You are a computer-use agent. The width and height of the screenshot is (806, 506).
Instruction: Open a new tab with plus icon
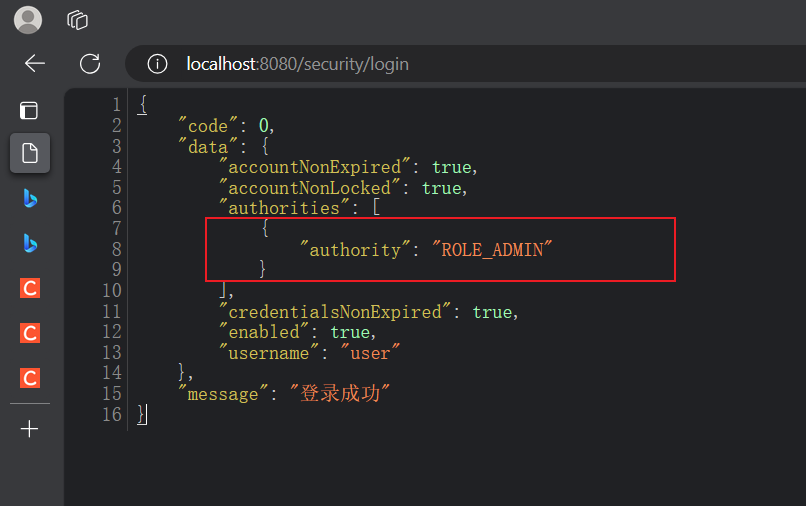coord(30,429)
